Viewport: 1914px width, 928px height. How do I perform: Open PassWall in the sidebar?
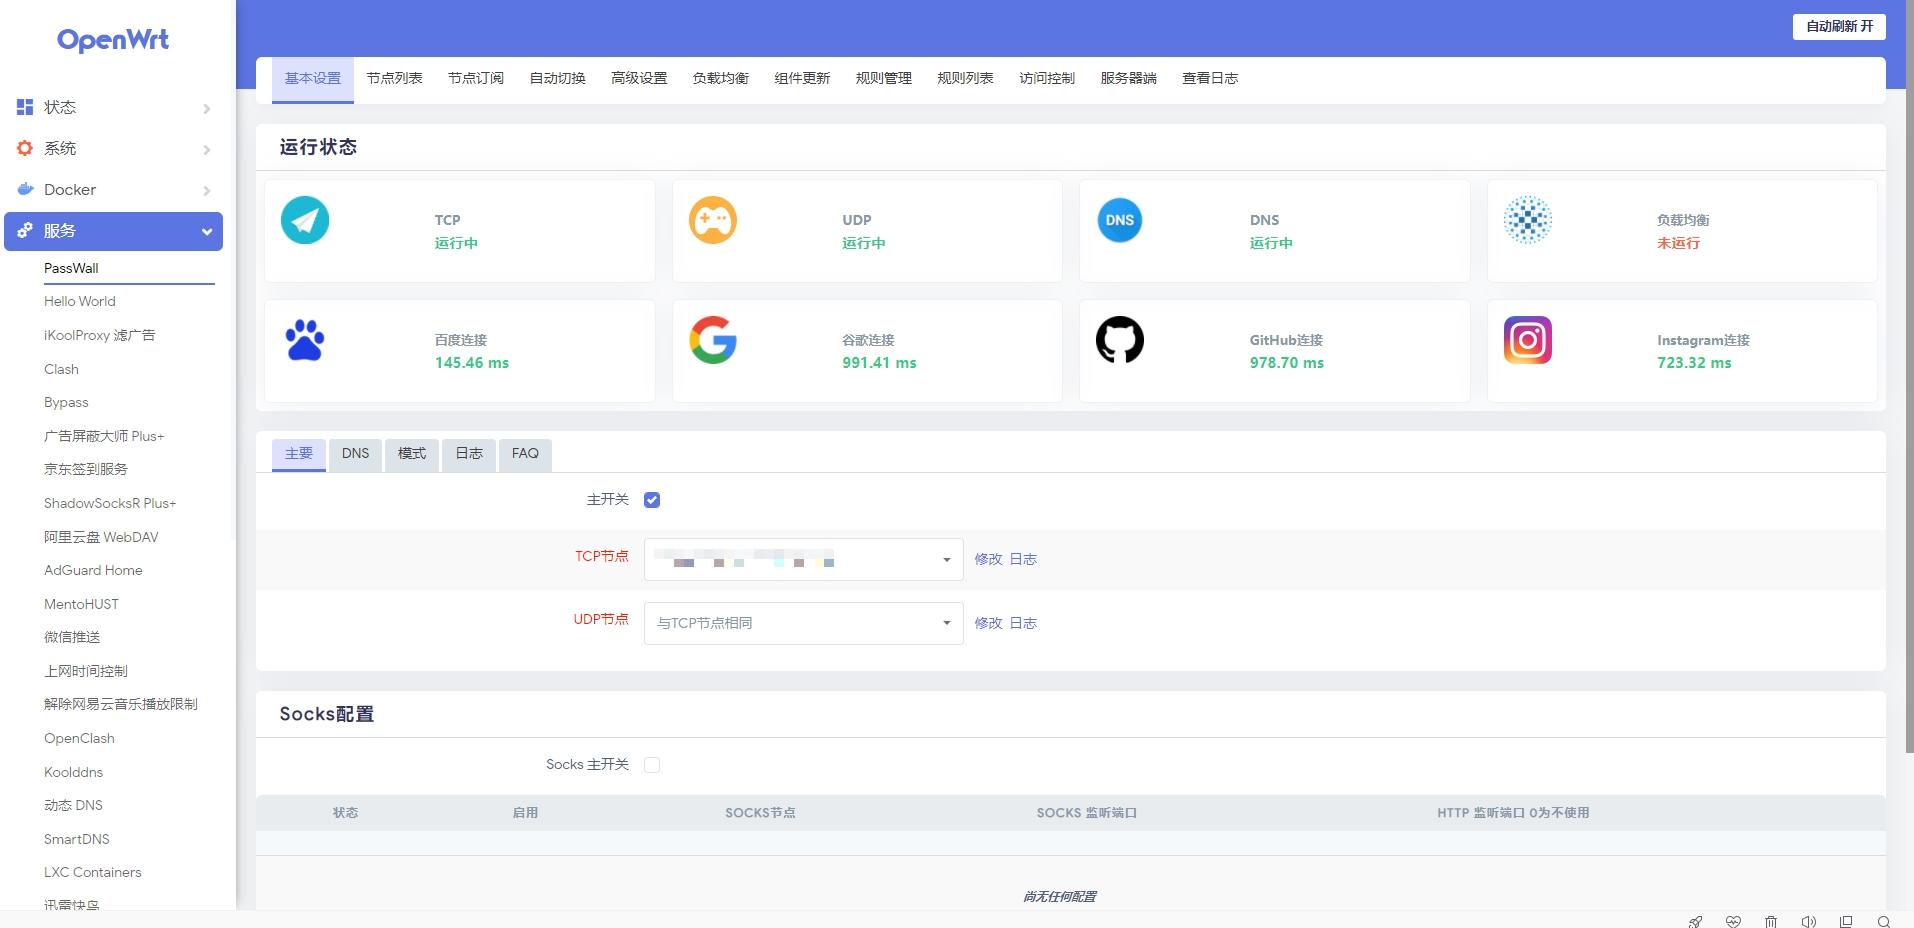pyautogui.click(x=71, y=268)
